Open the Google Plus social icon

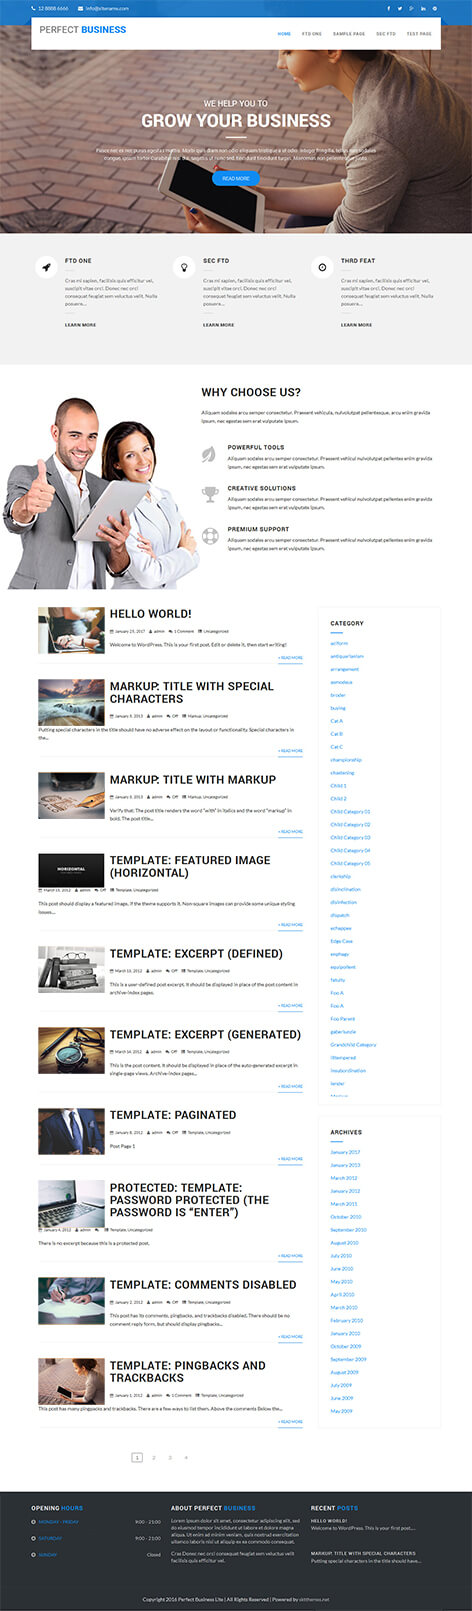[x=412, y=8]
